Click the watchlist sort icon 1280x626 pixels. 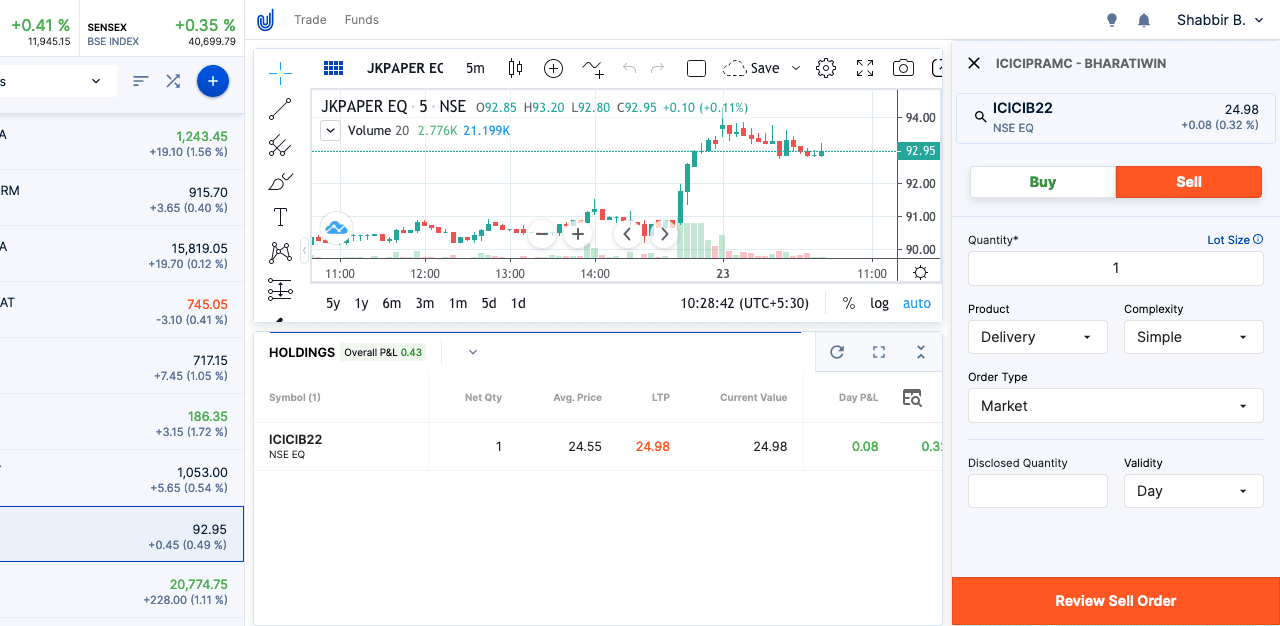click(141, 81)
